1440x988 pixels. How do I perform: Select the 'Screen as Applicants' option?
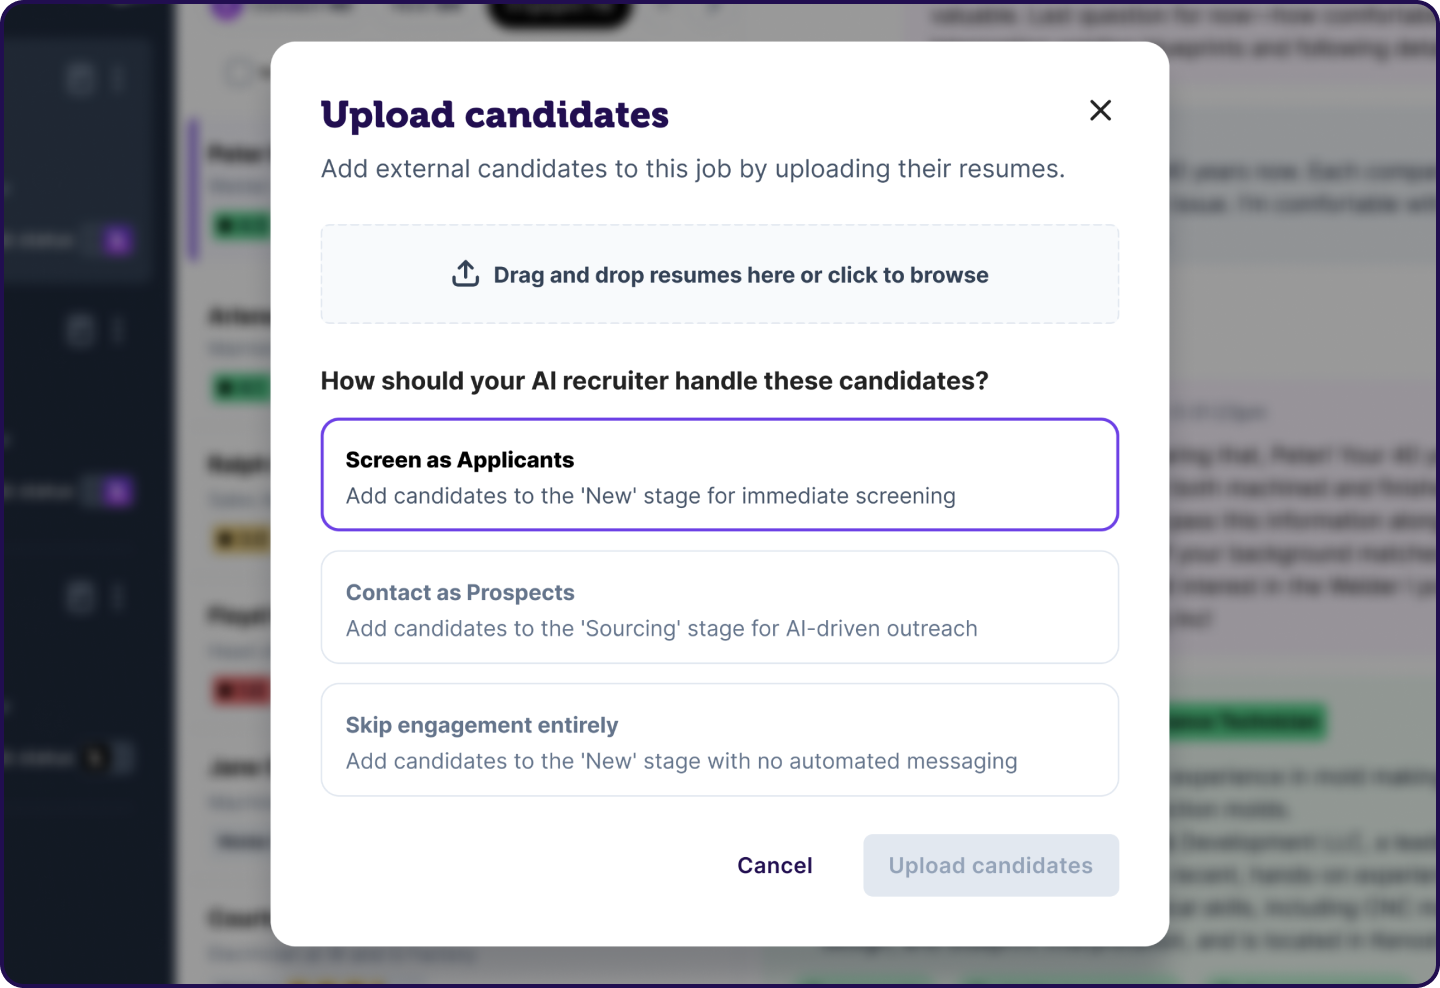tap(719, 474)
